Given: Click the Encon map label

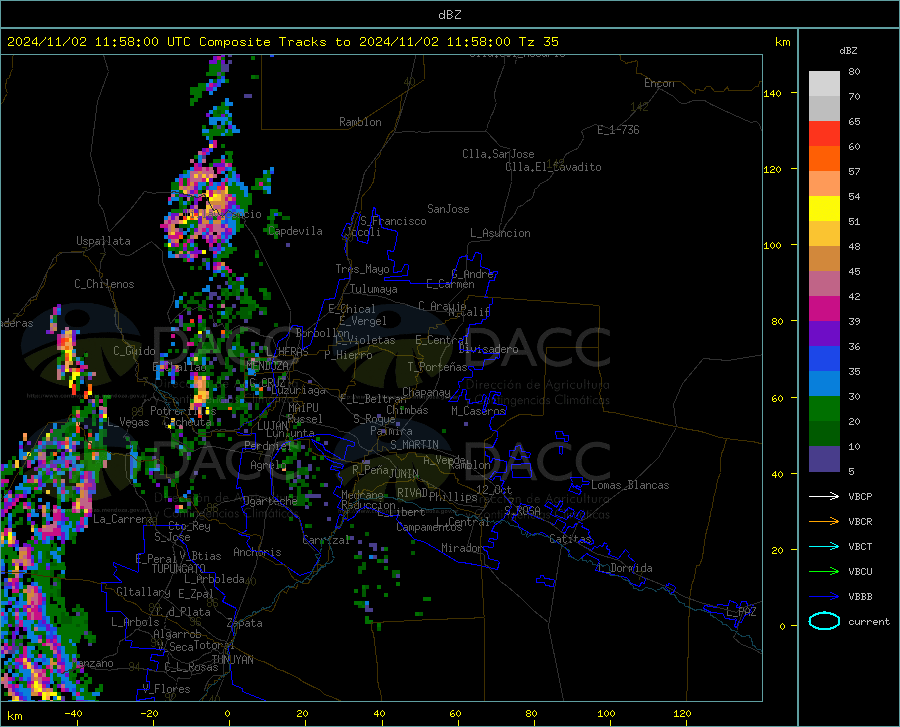Looking at the screenshot, I should click(x=659, y=83).
